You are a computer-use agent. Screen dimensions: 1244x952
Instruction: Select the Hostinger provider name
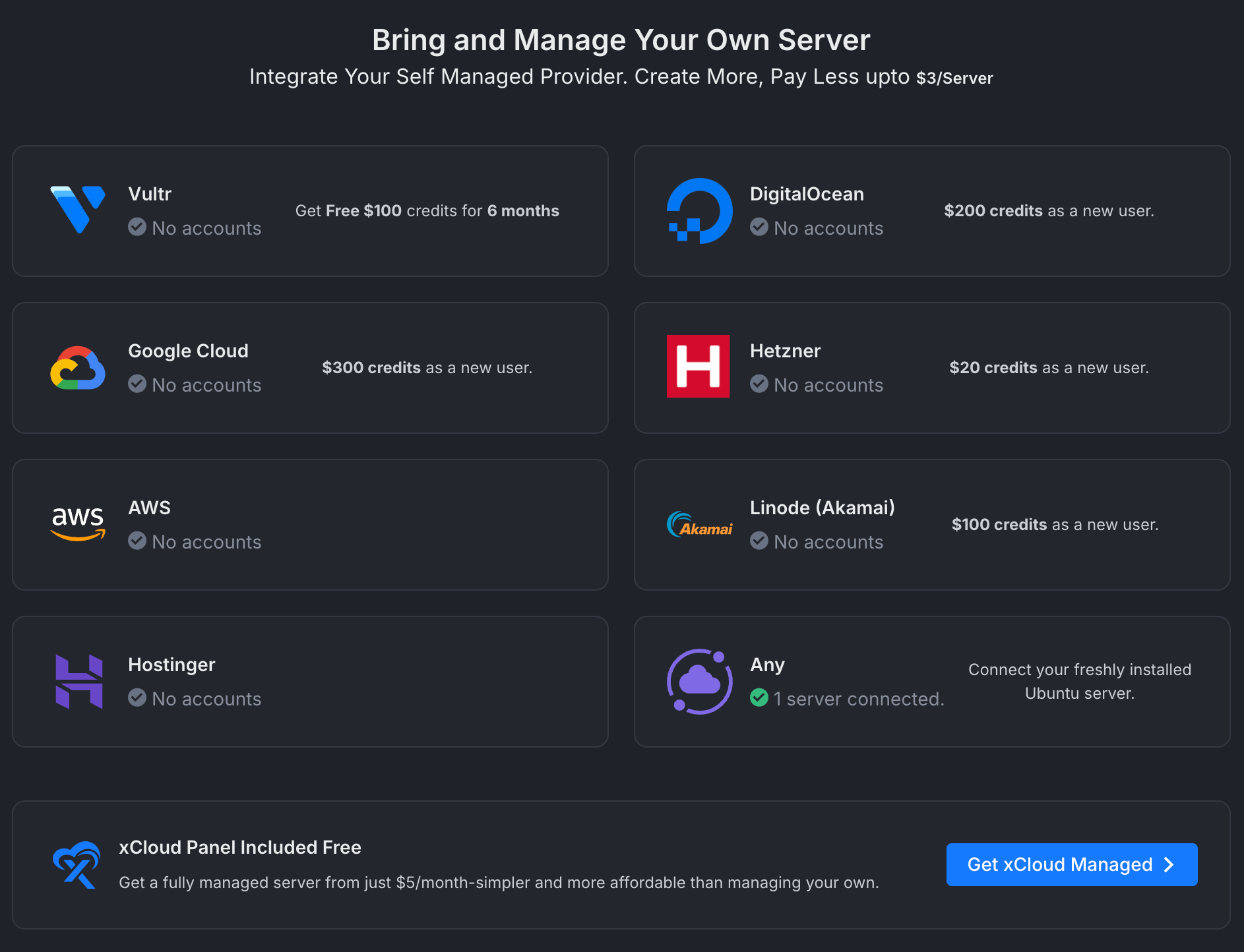tap(171, 665)
